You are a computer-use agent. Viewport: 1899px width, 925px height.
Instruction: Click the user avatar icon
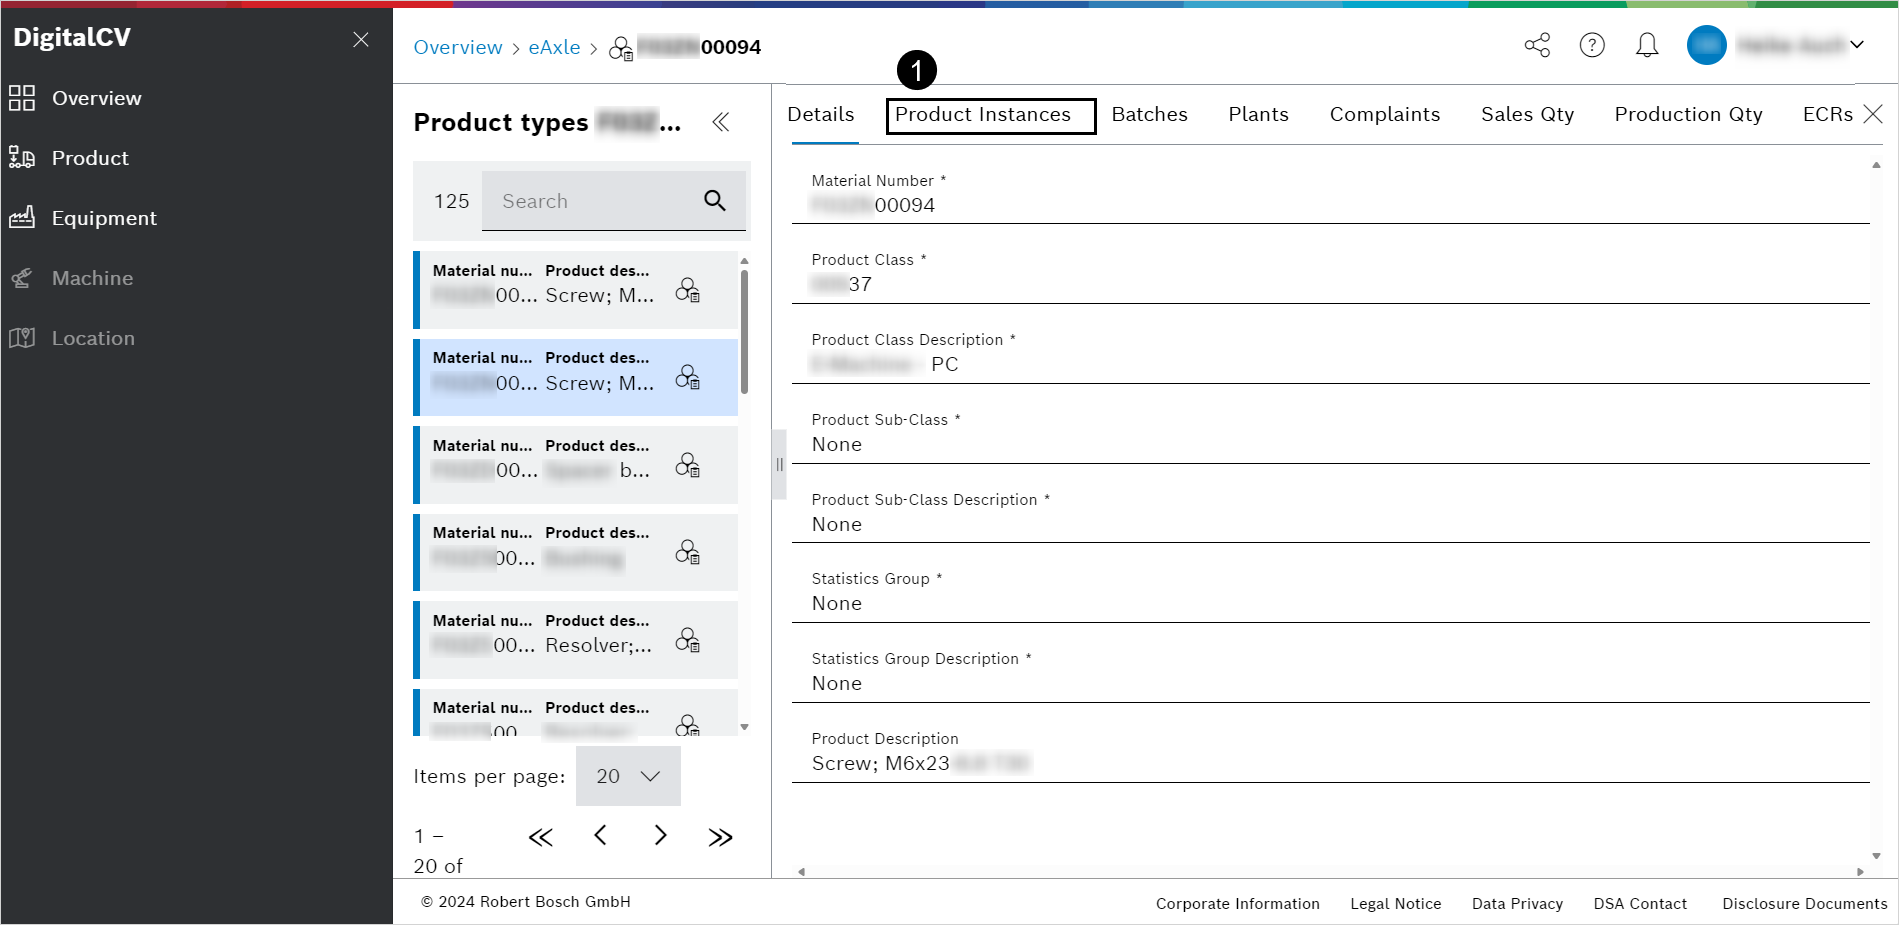click(x=1706, y=45)
